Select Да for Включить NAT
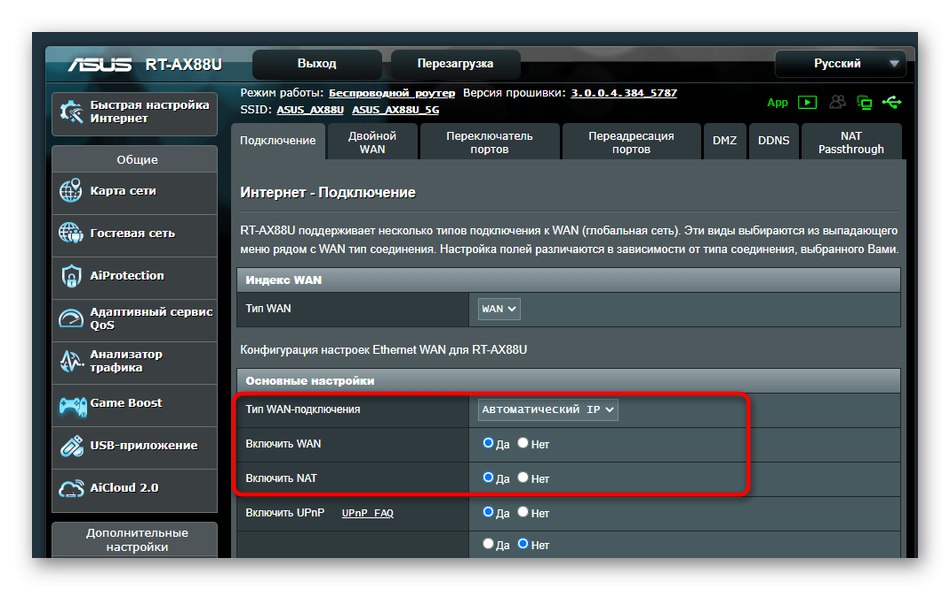 click(x=488, y=477)
